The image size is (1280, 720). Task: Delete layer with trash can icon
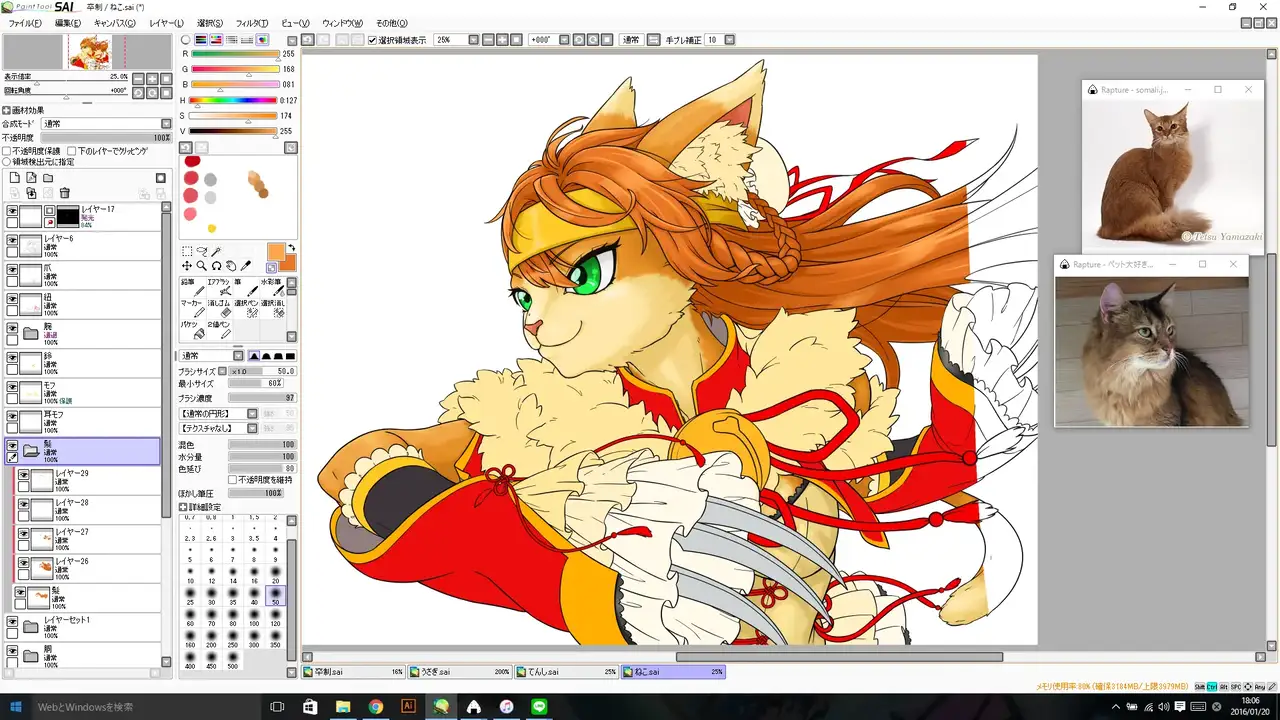(x=65, y=193)
